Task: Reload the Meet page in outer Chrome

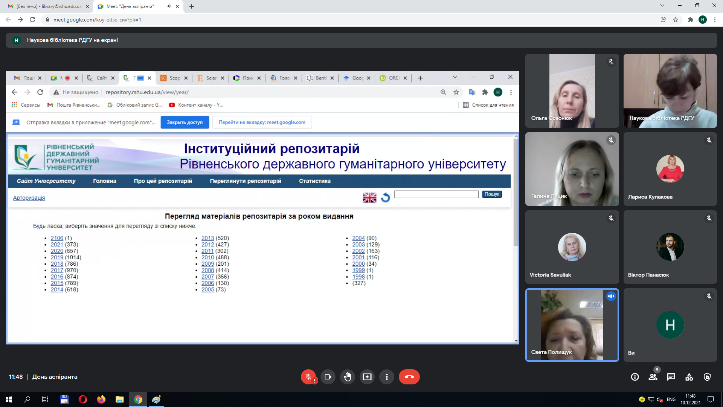Action: point(32,20)
